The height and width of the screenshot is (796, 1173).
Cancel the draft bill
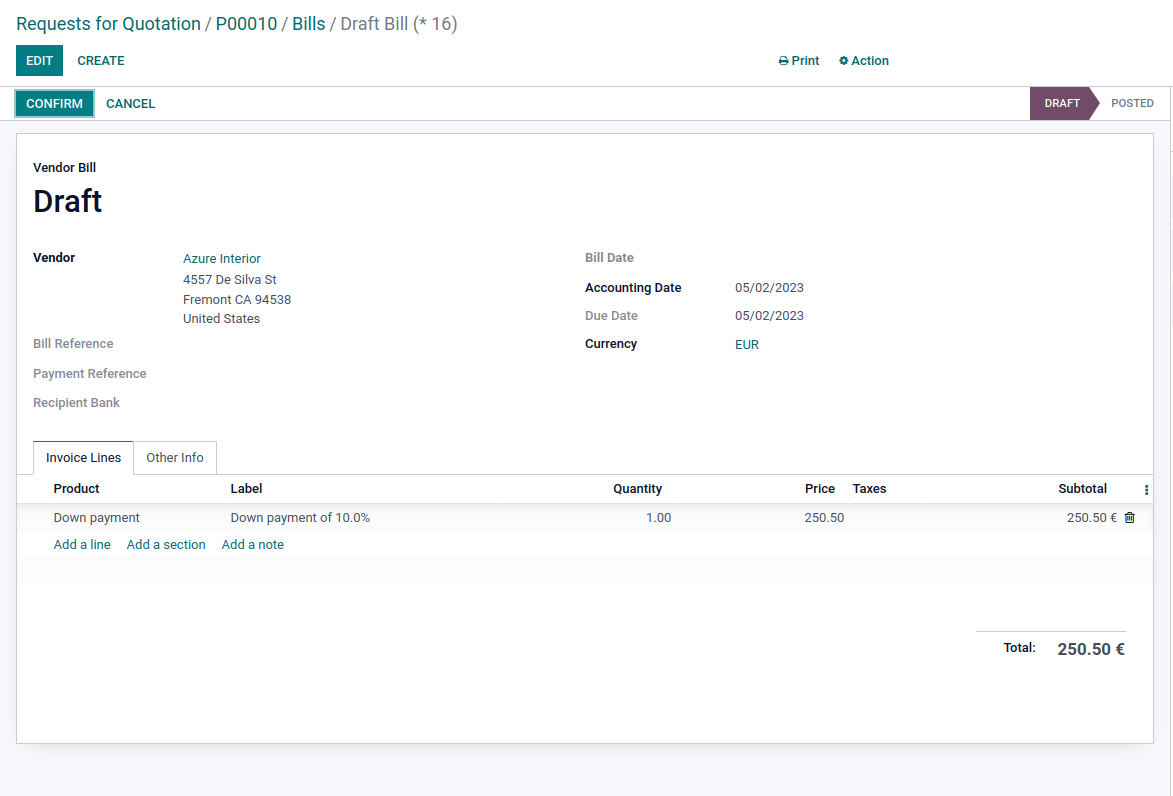click(x=130, y=103)
